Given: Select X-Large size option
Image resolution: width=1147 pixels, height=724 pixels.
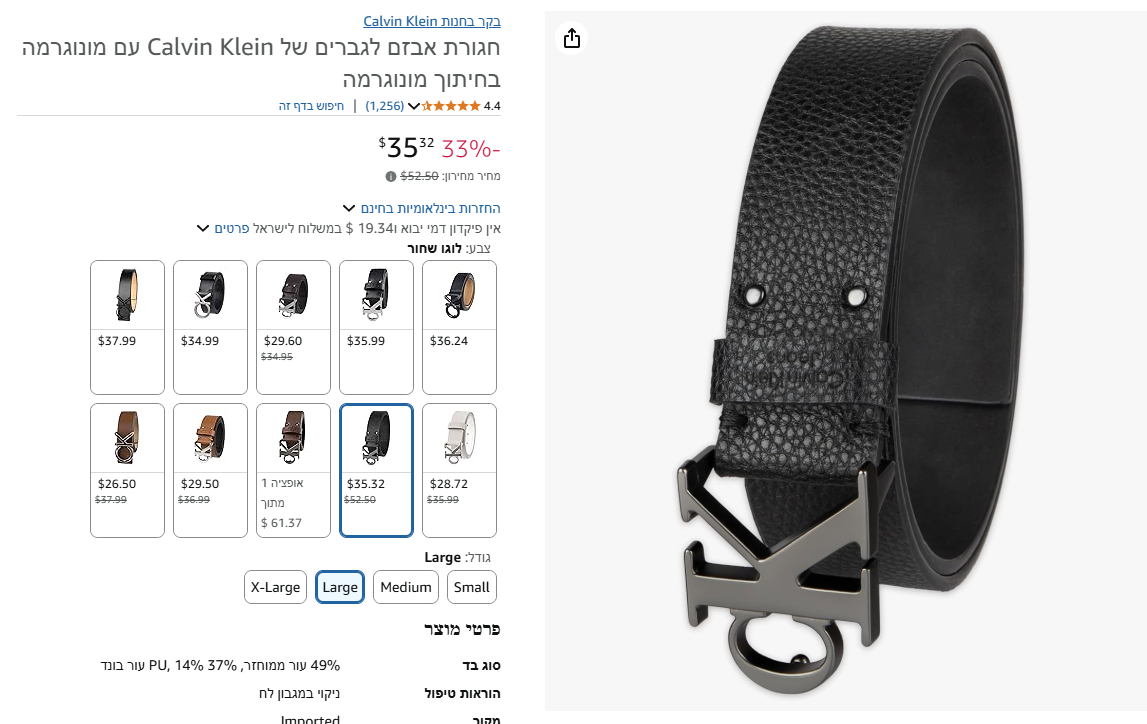Looking at the screenshot, I should (275, 587).
